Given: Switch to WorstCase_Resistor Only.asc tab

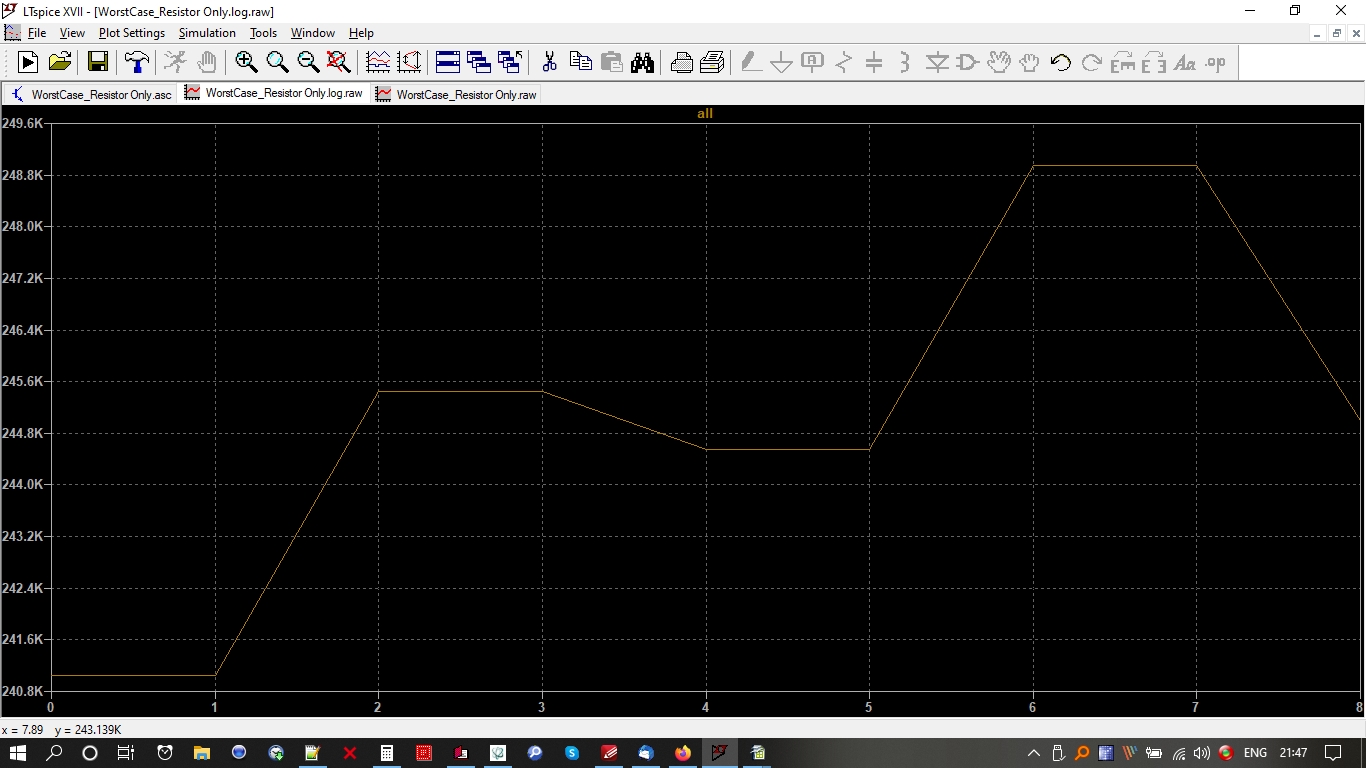Looking at the screenshot, I should 91,94.
